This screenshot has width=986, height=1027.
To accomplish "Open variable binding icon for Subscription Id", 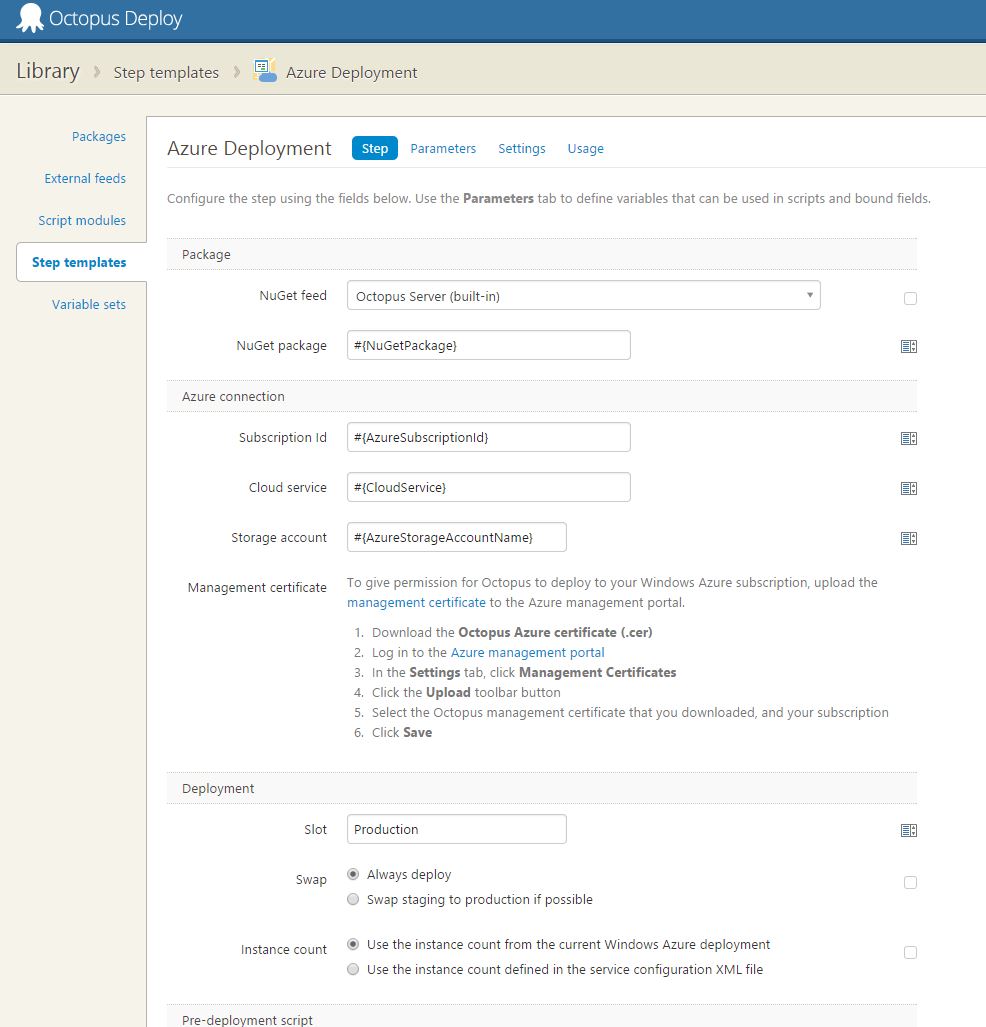I will (909, 438).
